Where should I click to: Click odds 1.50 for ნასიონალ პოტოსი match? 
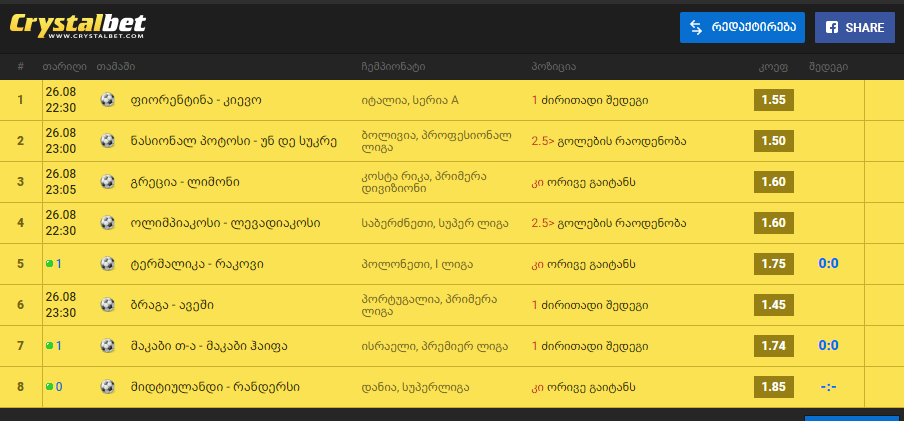point(774,141)
